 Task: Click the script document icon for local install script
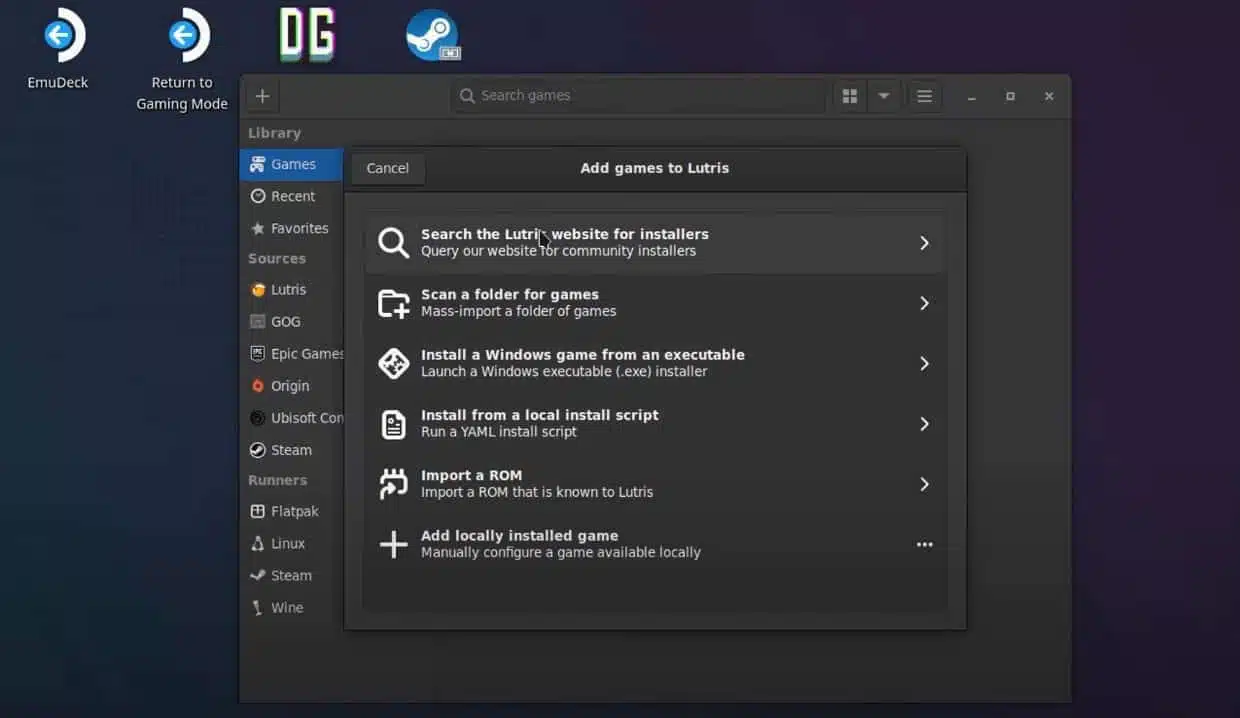[394, 424]
